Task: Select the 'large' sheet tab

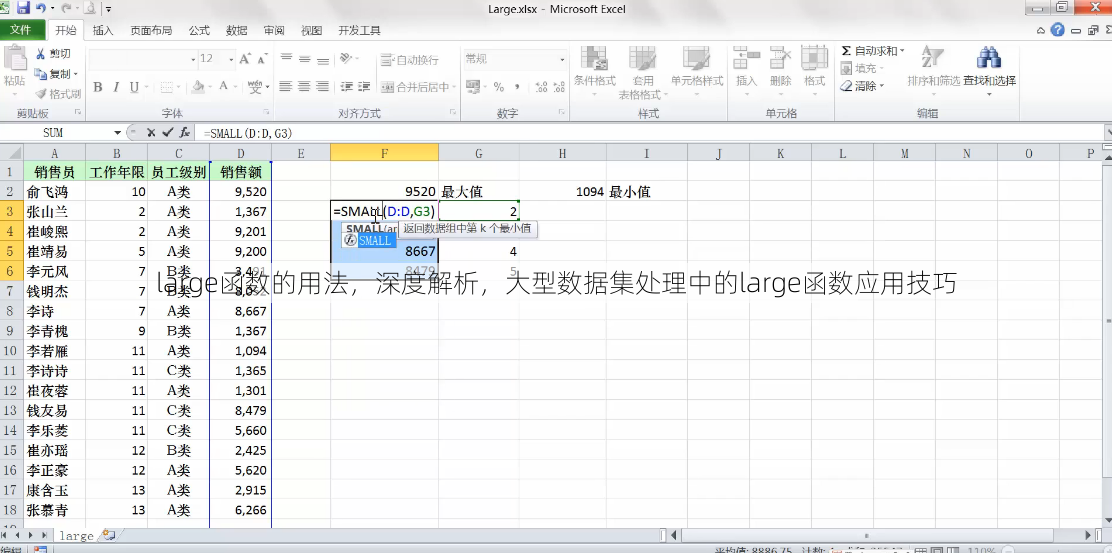Action: coord(77,536)
